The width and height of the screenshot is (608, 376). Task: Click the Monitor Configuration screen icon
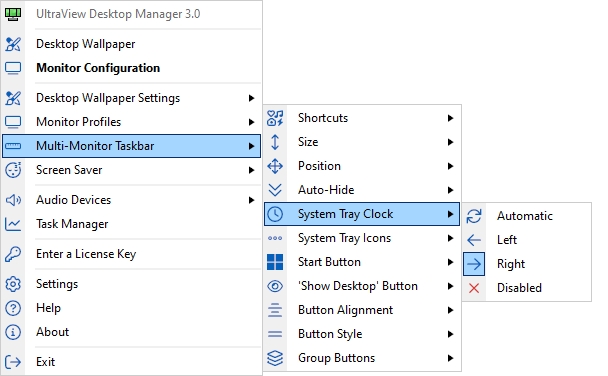coord(13,68)
